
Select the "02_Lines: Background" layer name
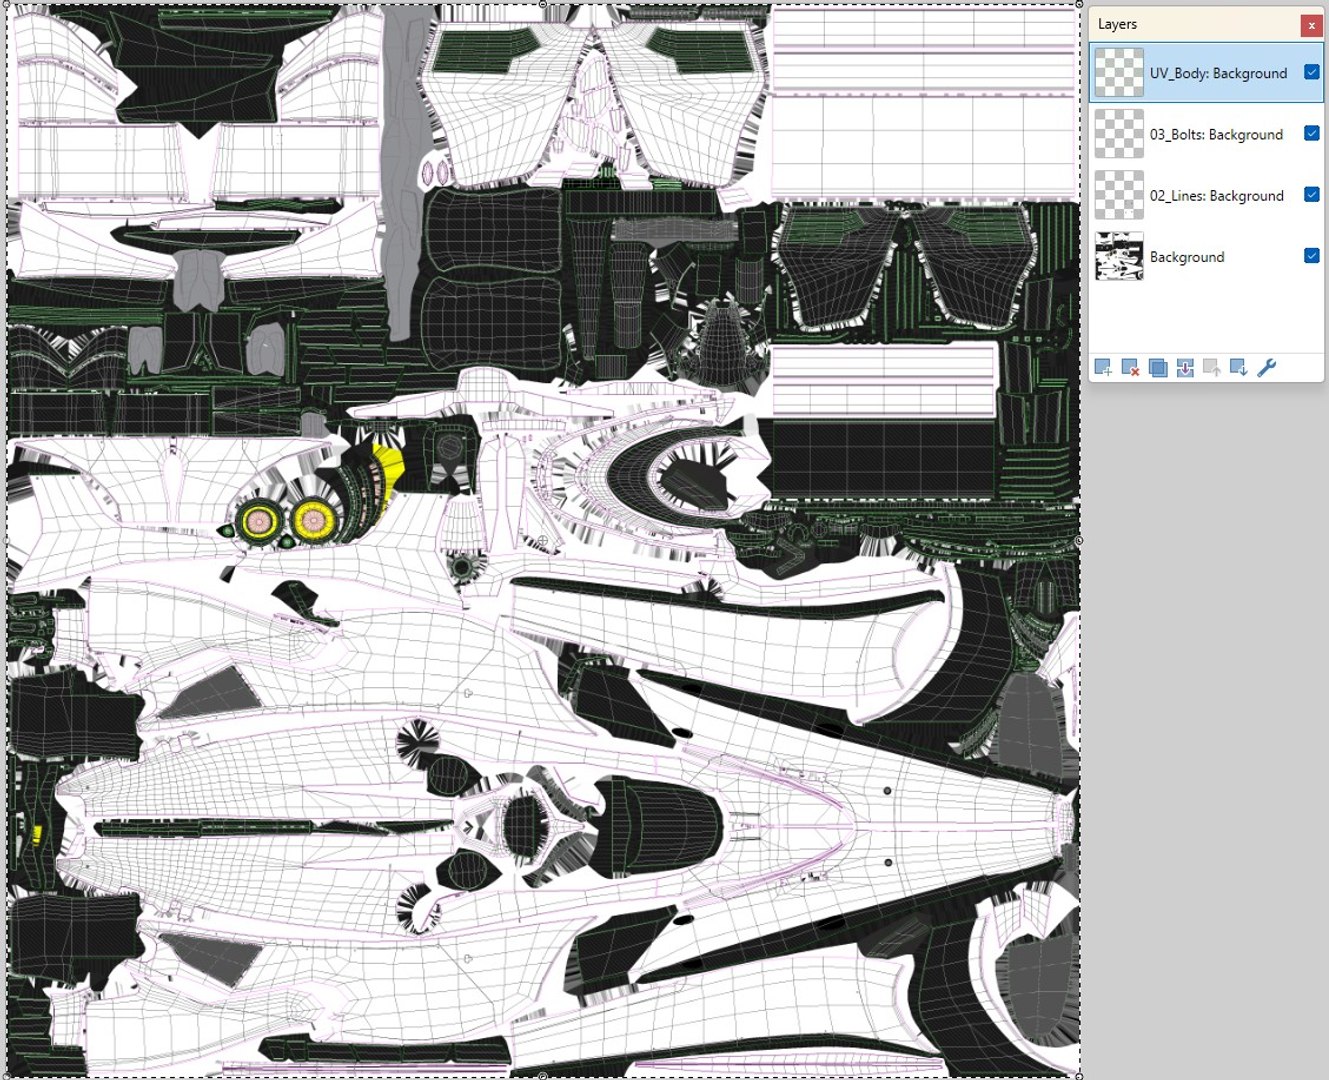pyautogui.click(x=1217, y=195)
